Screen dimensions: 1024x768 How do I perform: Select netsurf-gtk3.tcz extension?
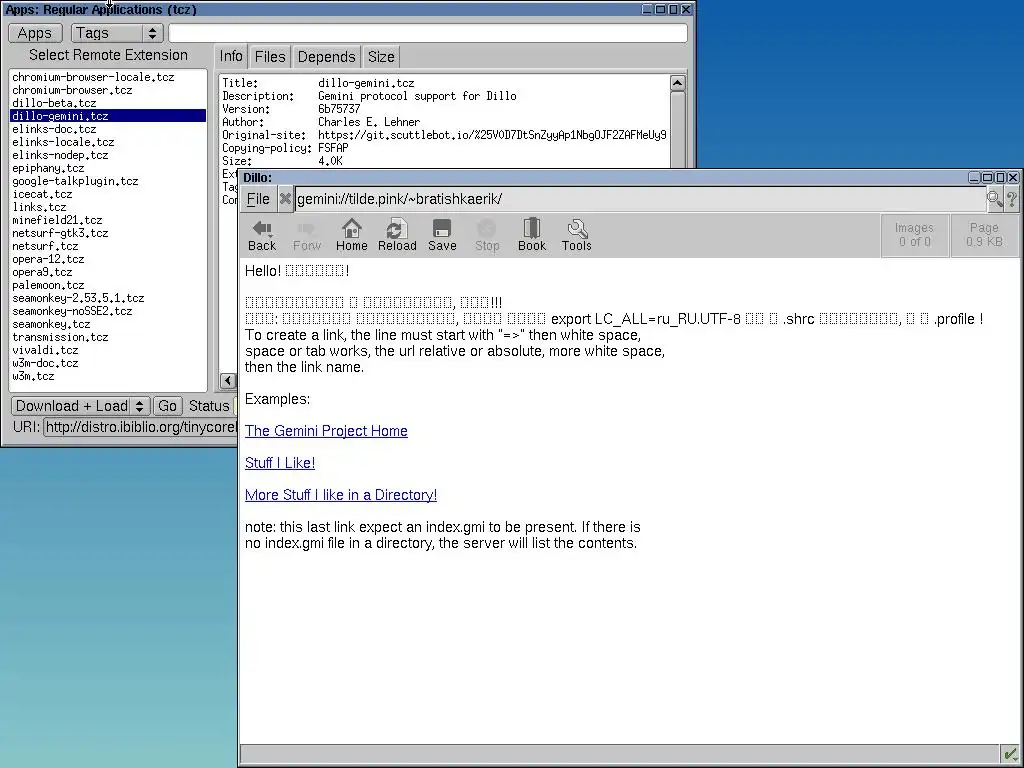tap(108, 233)
